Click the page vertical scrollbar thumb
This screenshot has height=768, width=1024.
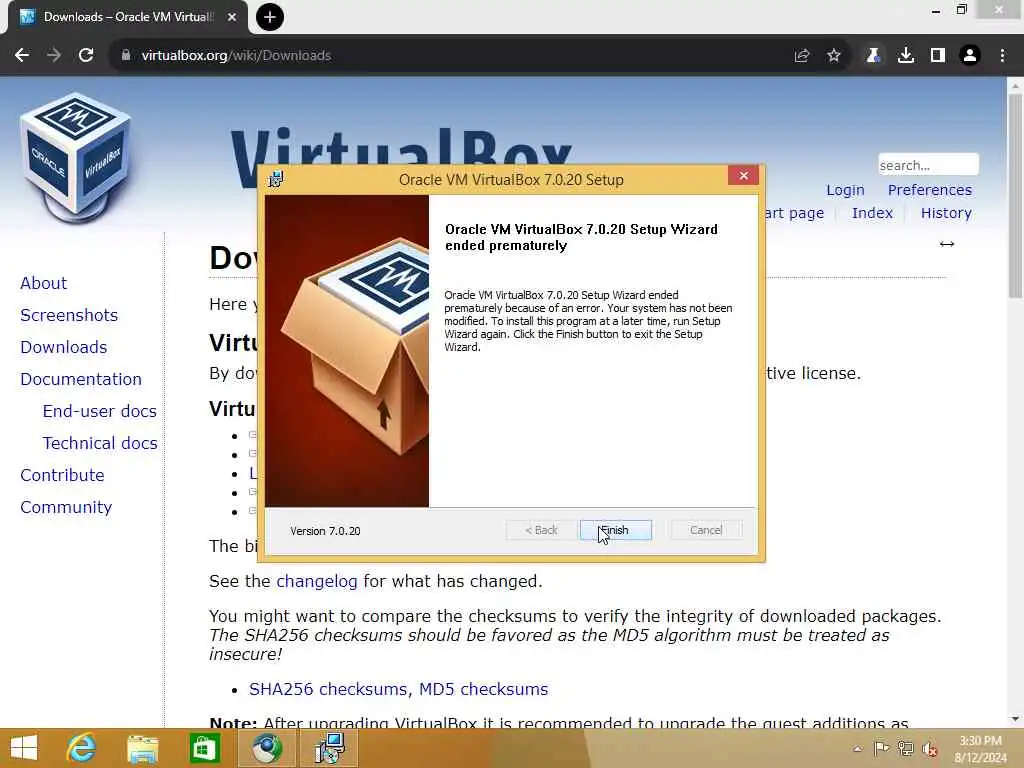point(1015,196)
